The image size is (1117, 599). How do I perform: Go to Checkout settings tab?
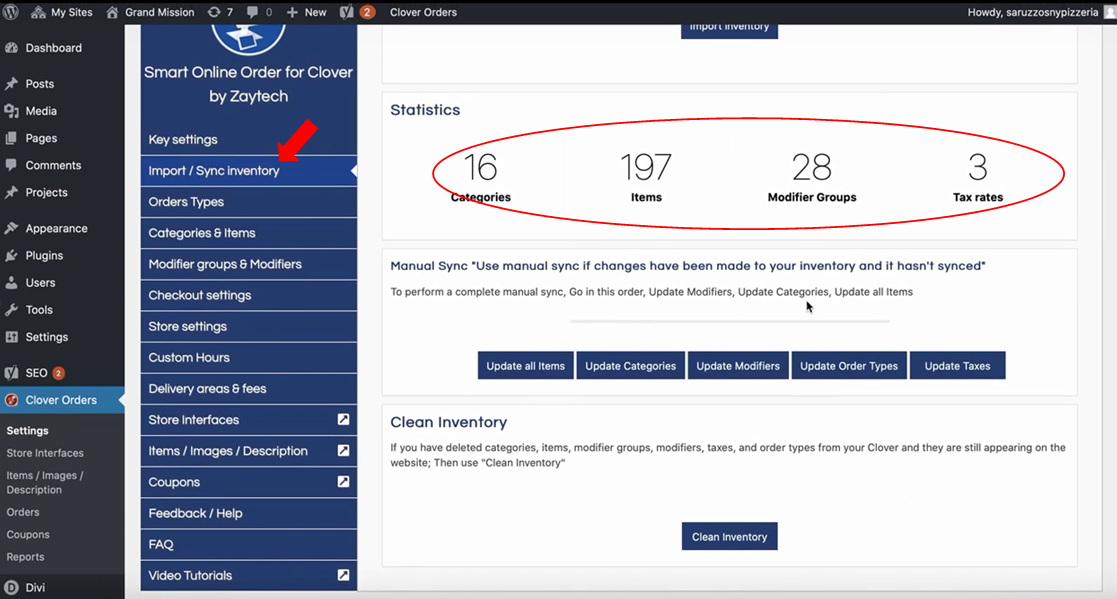(249, 296)
